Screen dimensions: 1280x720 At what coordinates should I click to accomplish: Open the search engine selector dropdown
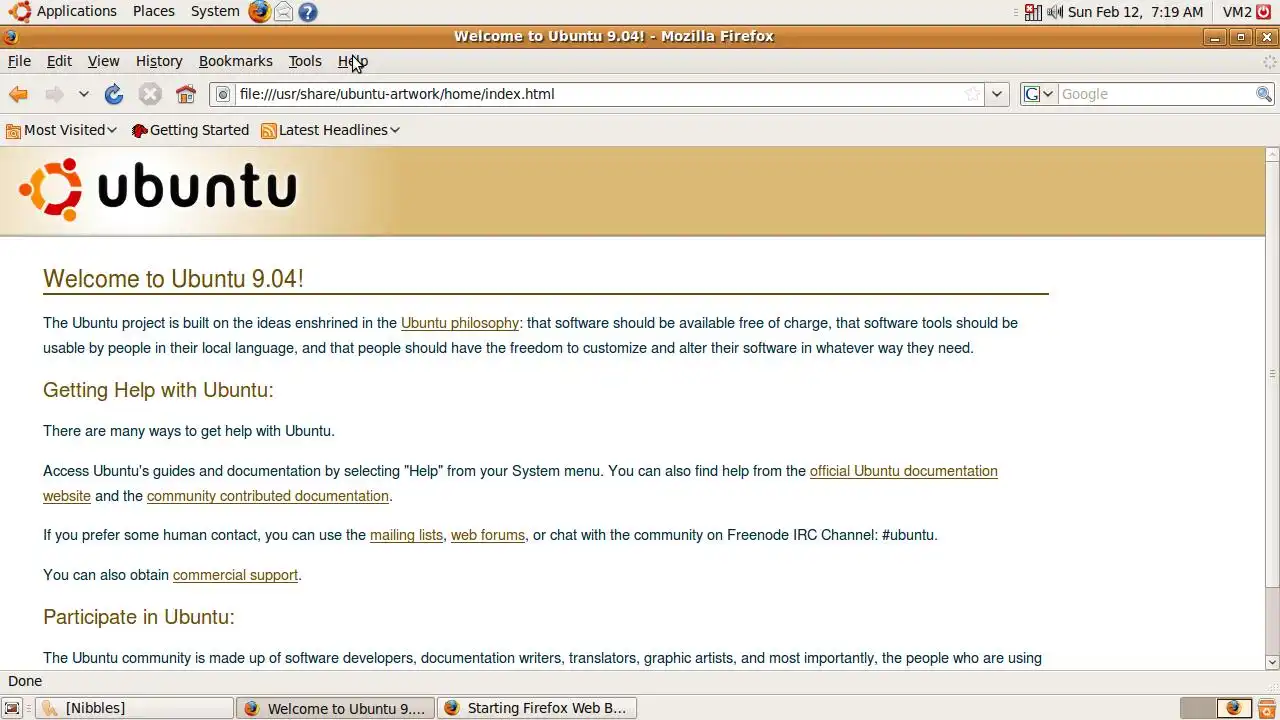tap(1038, 94)
